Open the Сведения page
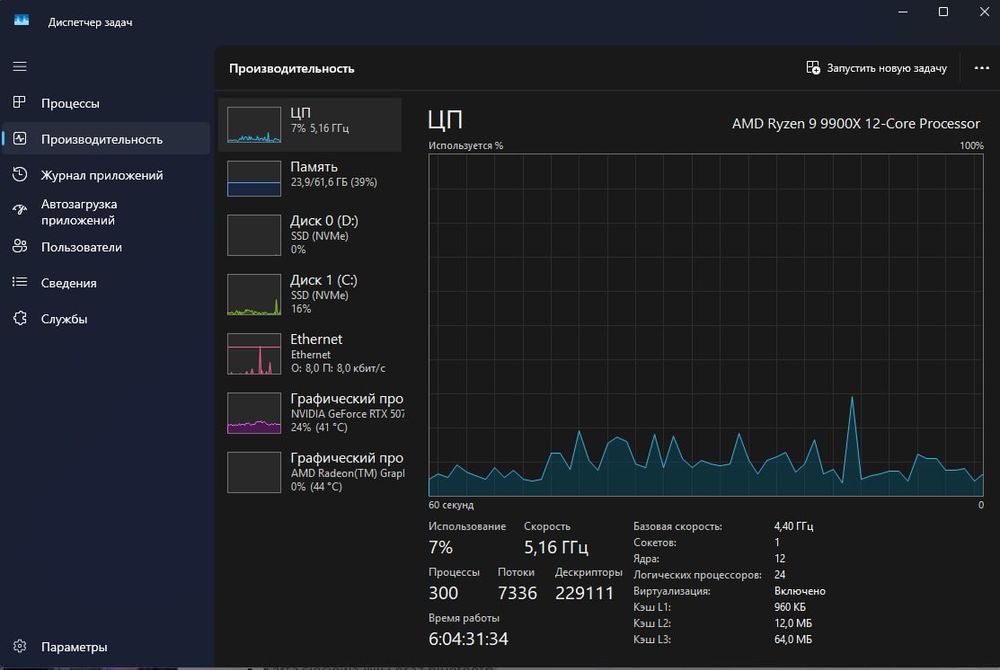1000x670 pixels. (x=107, y=282)
